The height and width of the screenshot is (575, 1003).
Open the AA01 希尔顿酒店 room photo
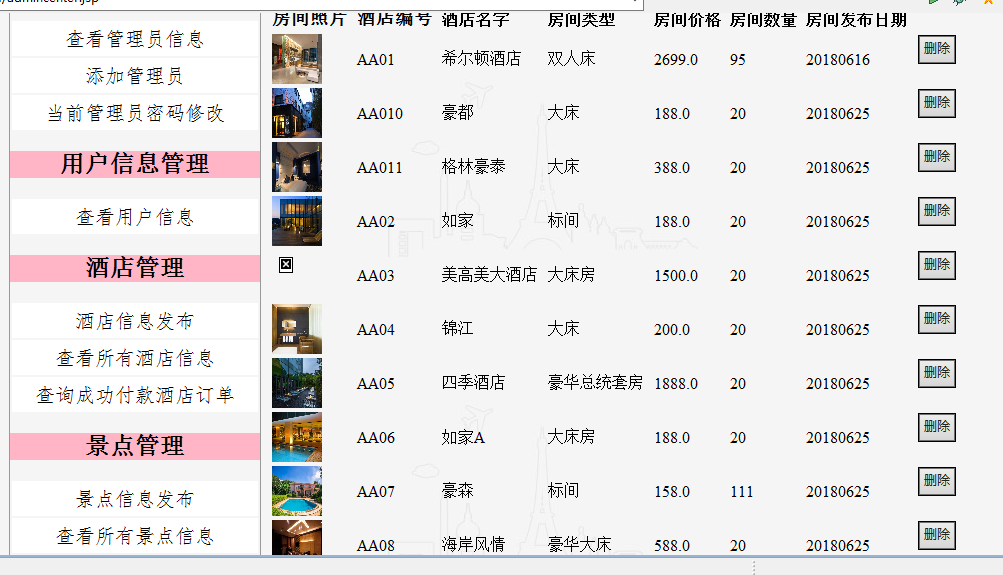(x=297, y=59)
